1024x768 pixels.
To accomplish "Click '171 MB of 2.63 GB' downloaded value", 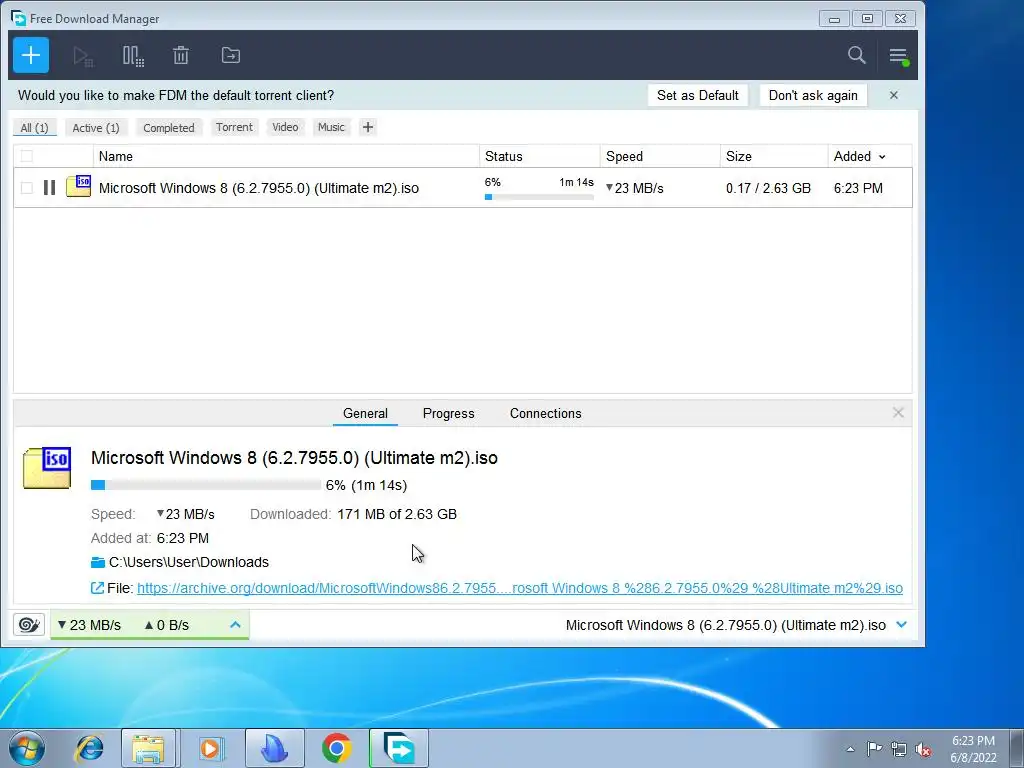I will click(x=397, y=514).
